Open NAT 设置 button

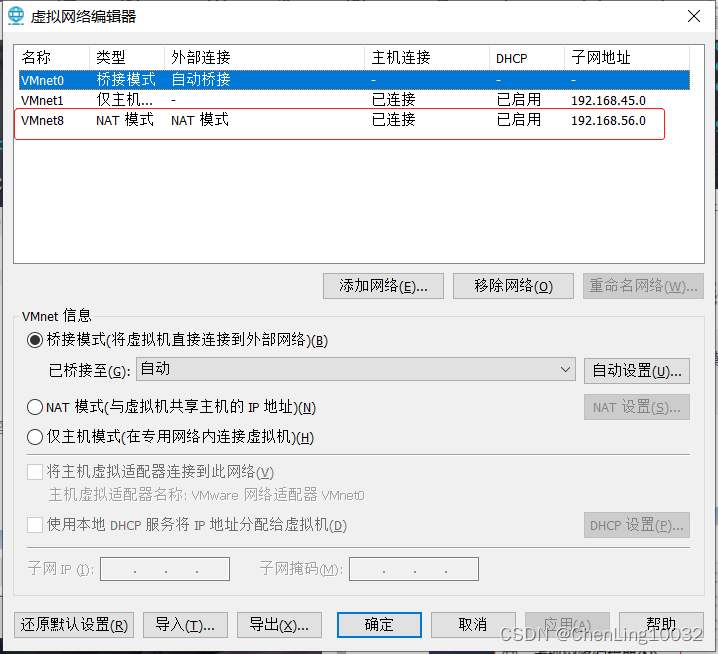(x=636, y=407)
